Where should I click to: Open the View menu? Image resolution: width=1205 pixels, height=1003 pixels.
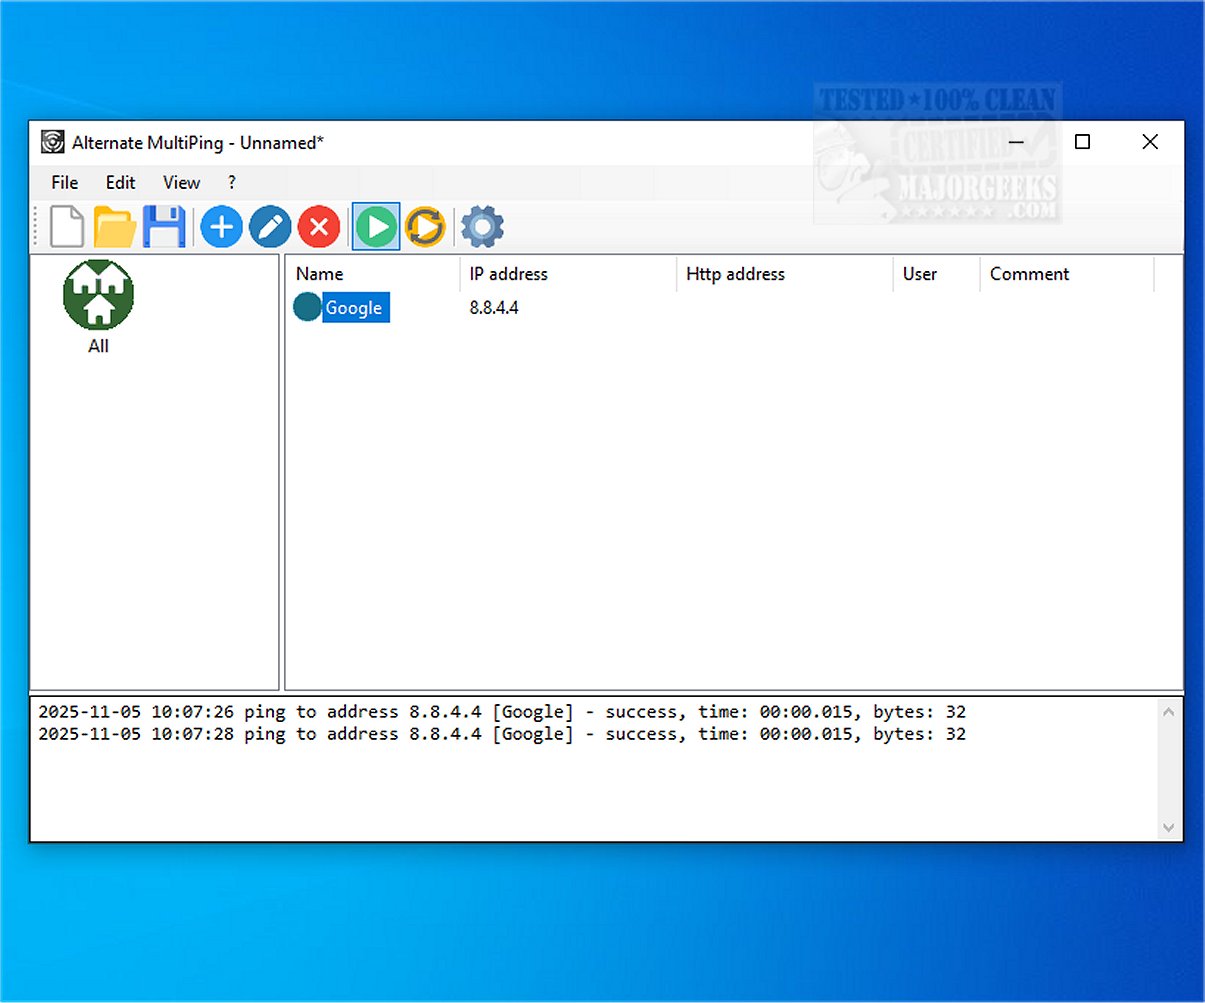tap(182, 182)
